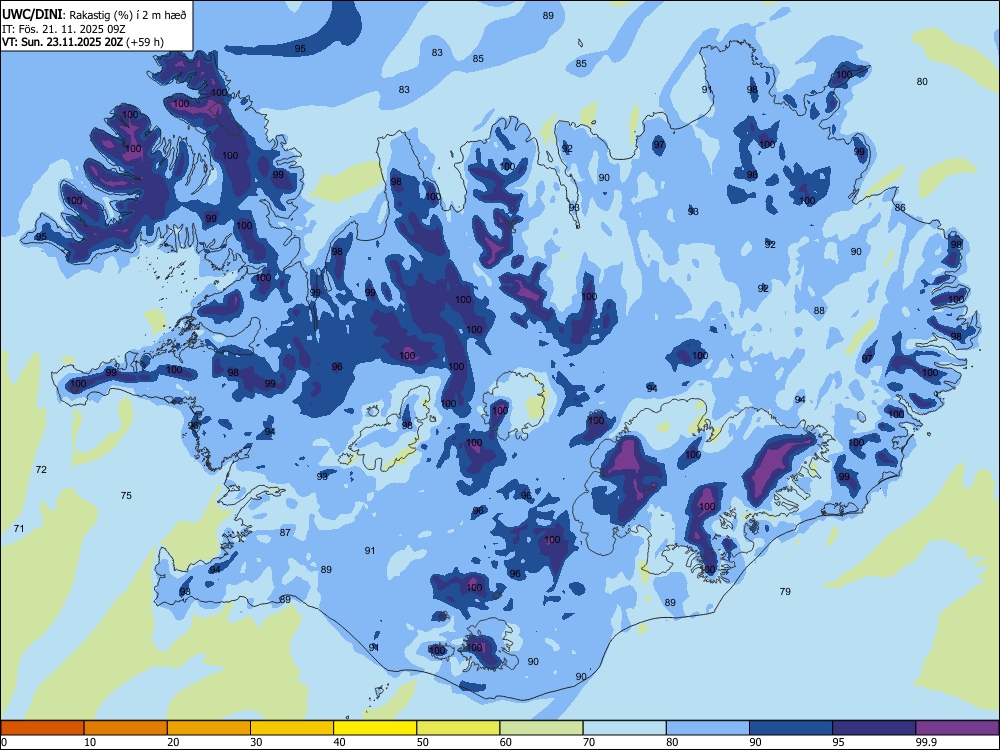Pick the 20–30 amber legend swatch
The image size is (1000, 750).
(x=209, y=728)
